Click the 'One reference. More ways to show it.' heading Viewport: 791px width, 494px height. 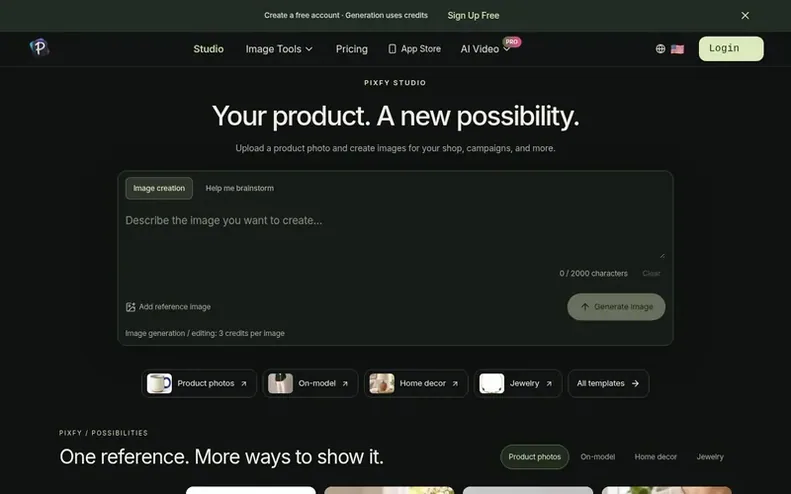(x=221, y=457)
